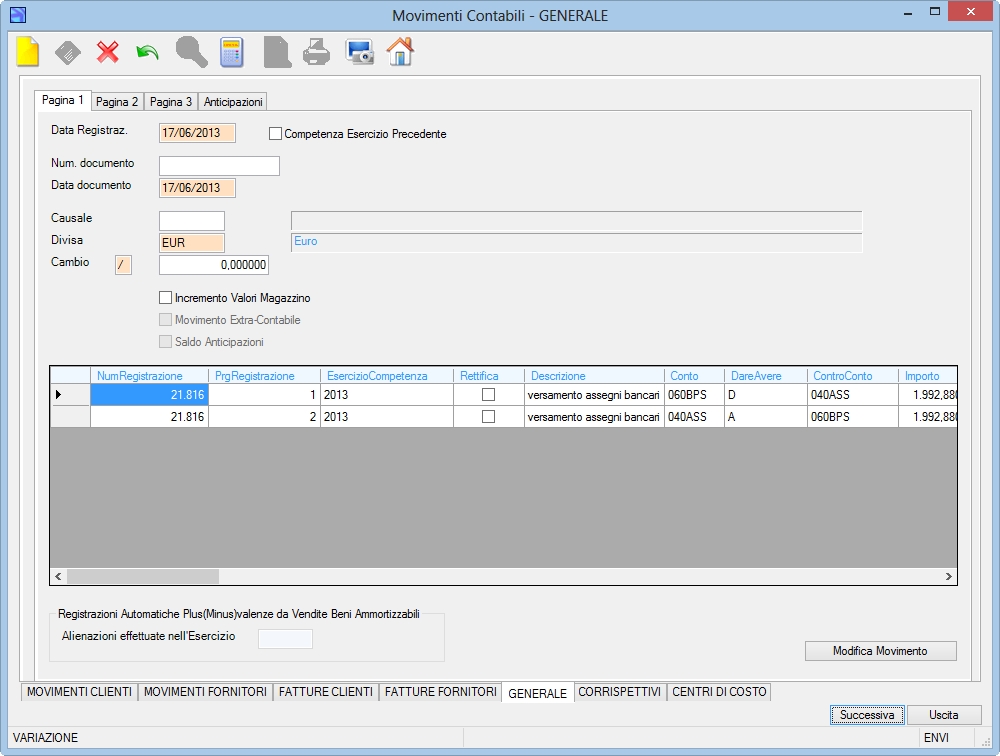Click the home house icon

(401, 52)
